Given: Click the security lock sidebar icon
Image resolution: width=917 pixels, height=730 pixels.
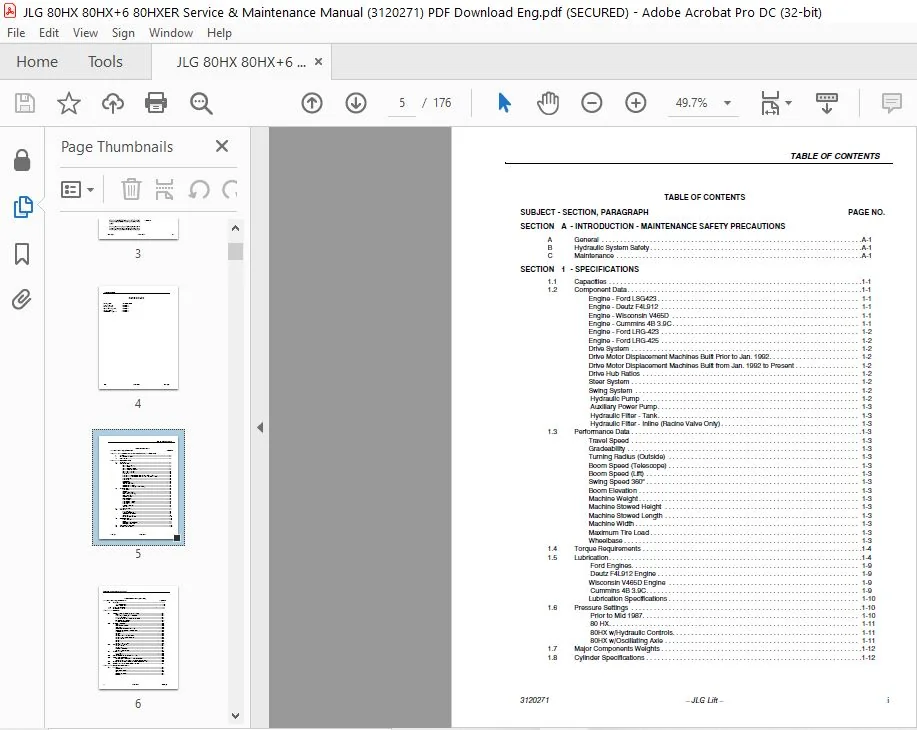Looking at the screenshot, I should pyautogui.click(x=22, y=160).
